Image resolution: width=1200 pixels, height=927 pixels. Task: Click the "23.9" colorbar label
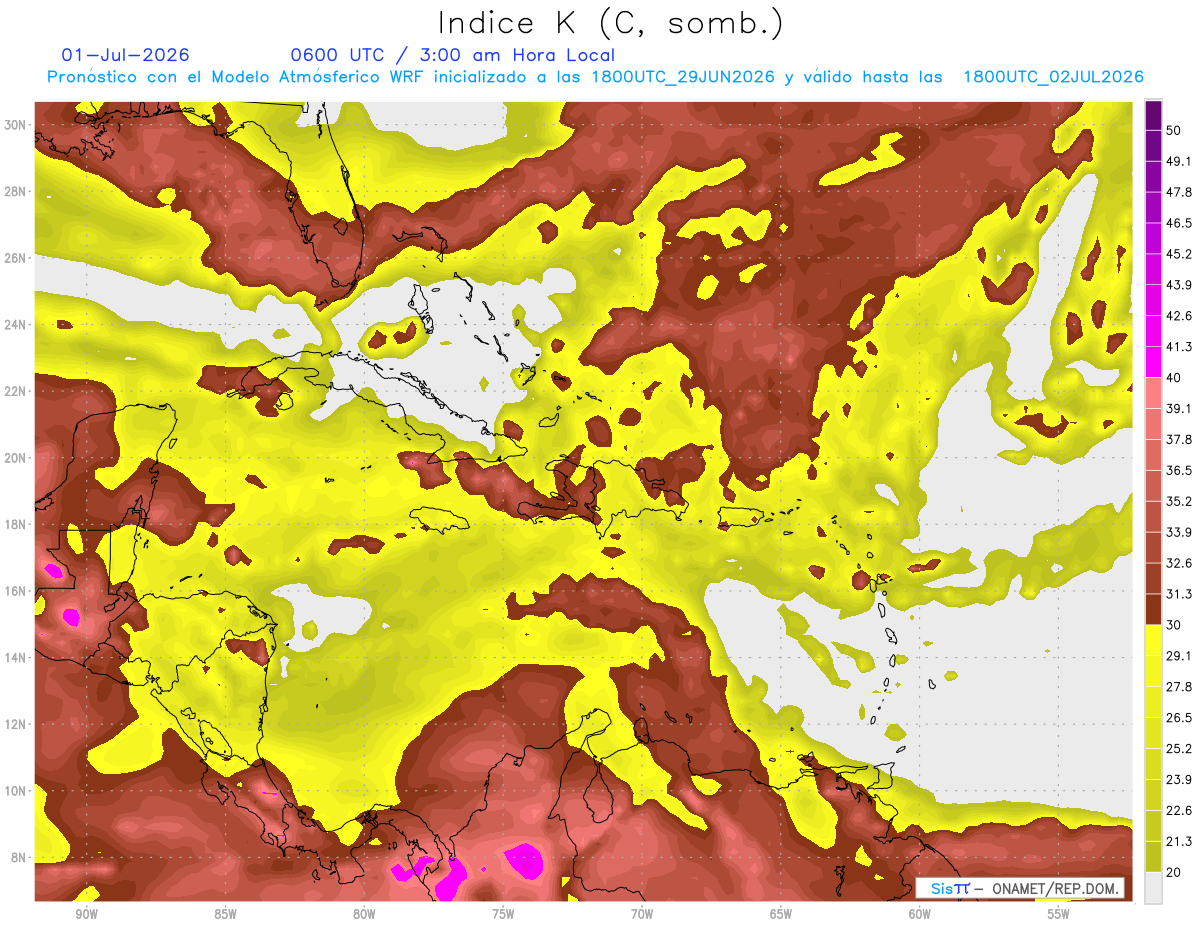tap(1178, 780)
